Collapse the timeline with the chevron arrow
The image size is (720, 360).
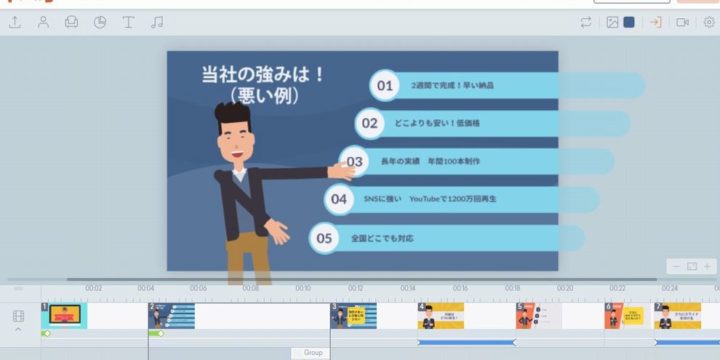[x=18, y=329]
